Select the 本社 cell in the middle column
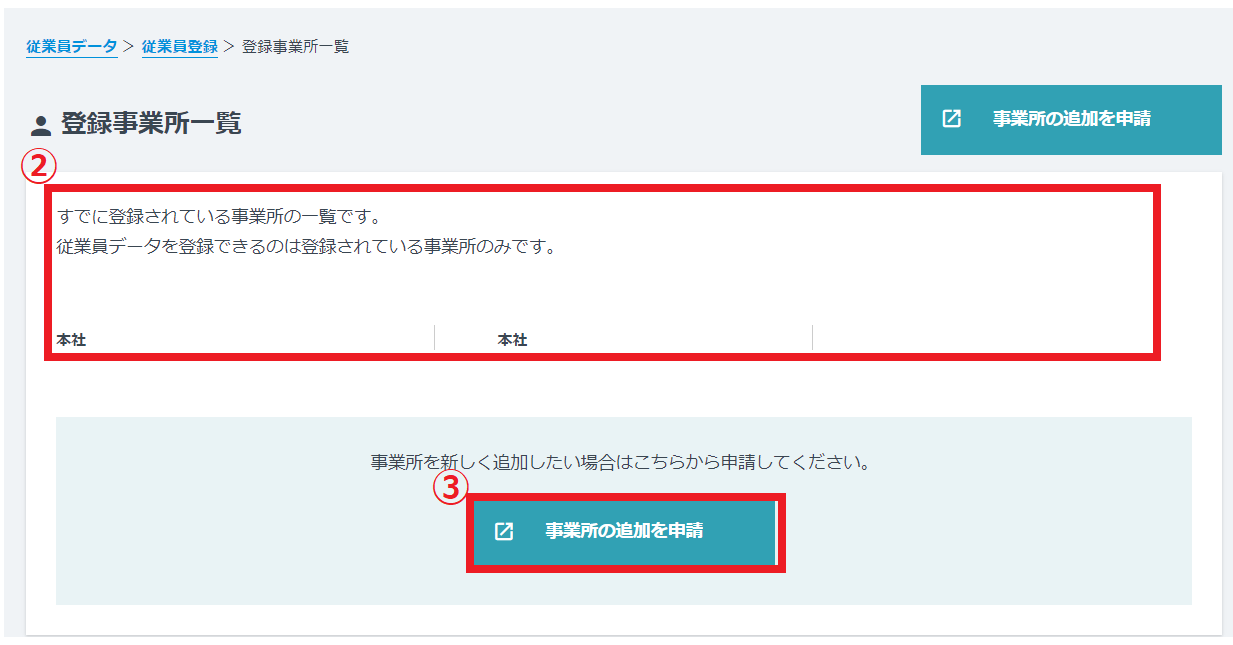 tap(512, 340)
